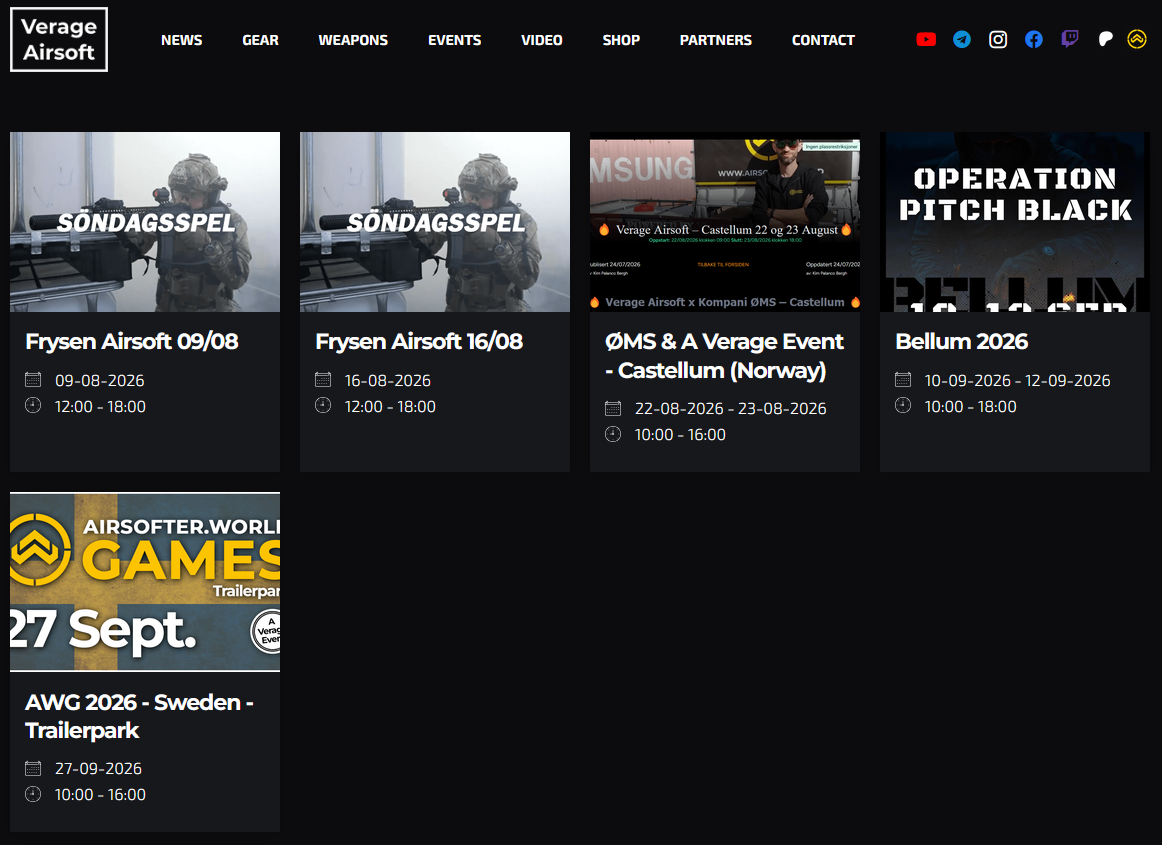Click 10:00 - 18:00 in Bellum 2026 card
1162x845 pixels.
coord(971,406)
